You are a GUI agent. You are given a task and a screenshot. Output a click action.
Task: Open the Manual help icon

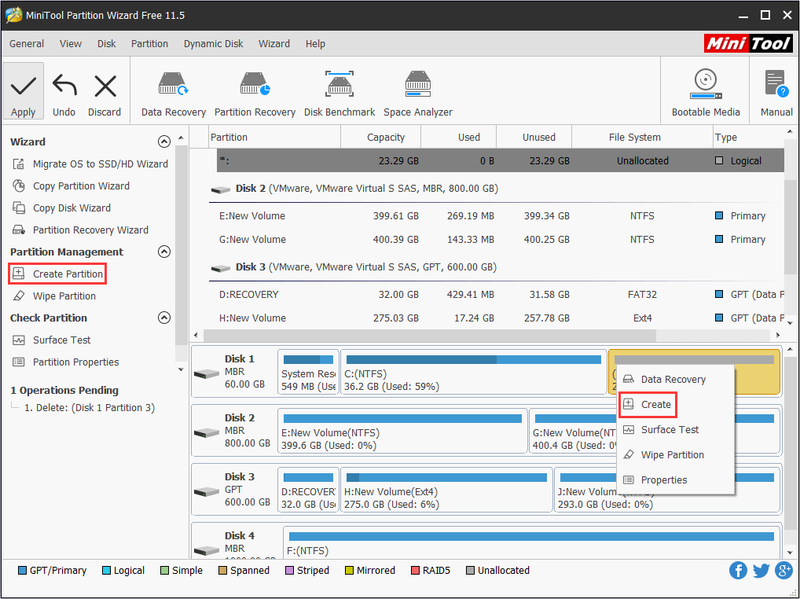(x=777, y=93)
